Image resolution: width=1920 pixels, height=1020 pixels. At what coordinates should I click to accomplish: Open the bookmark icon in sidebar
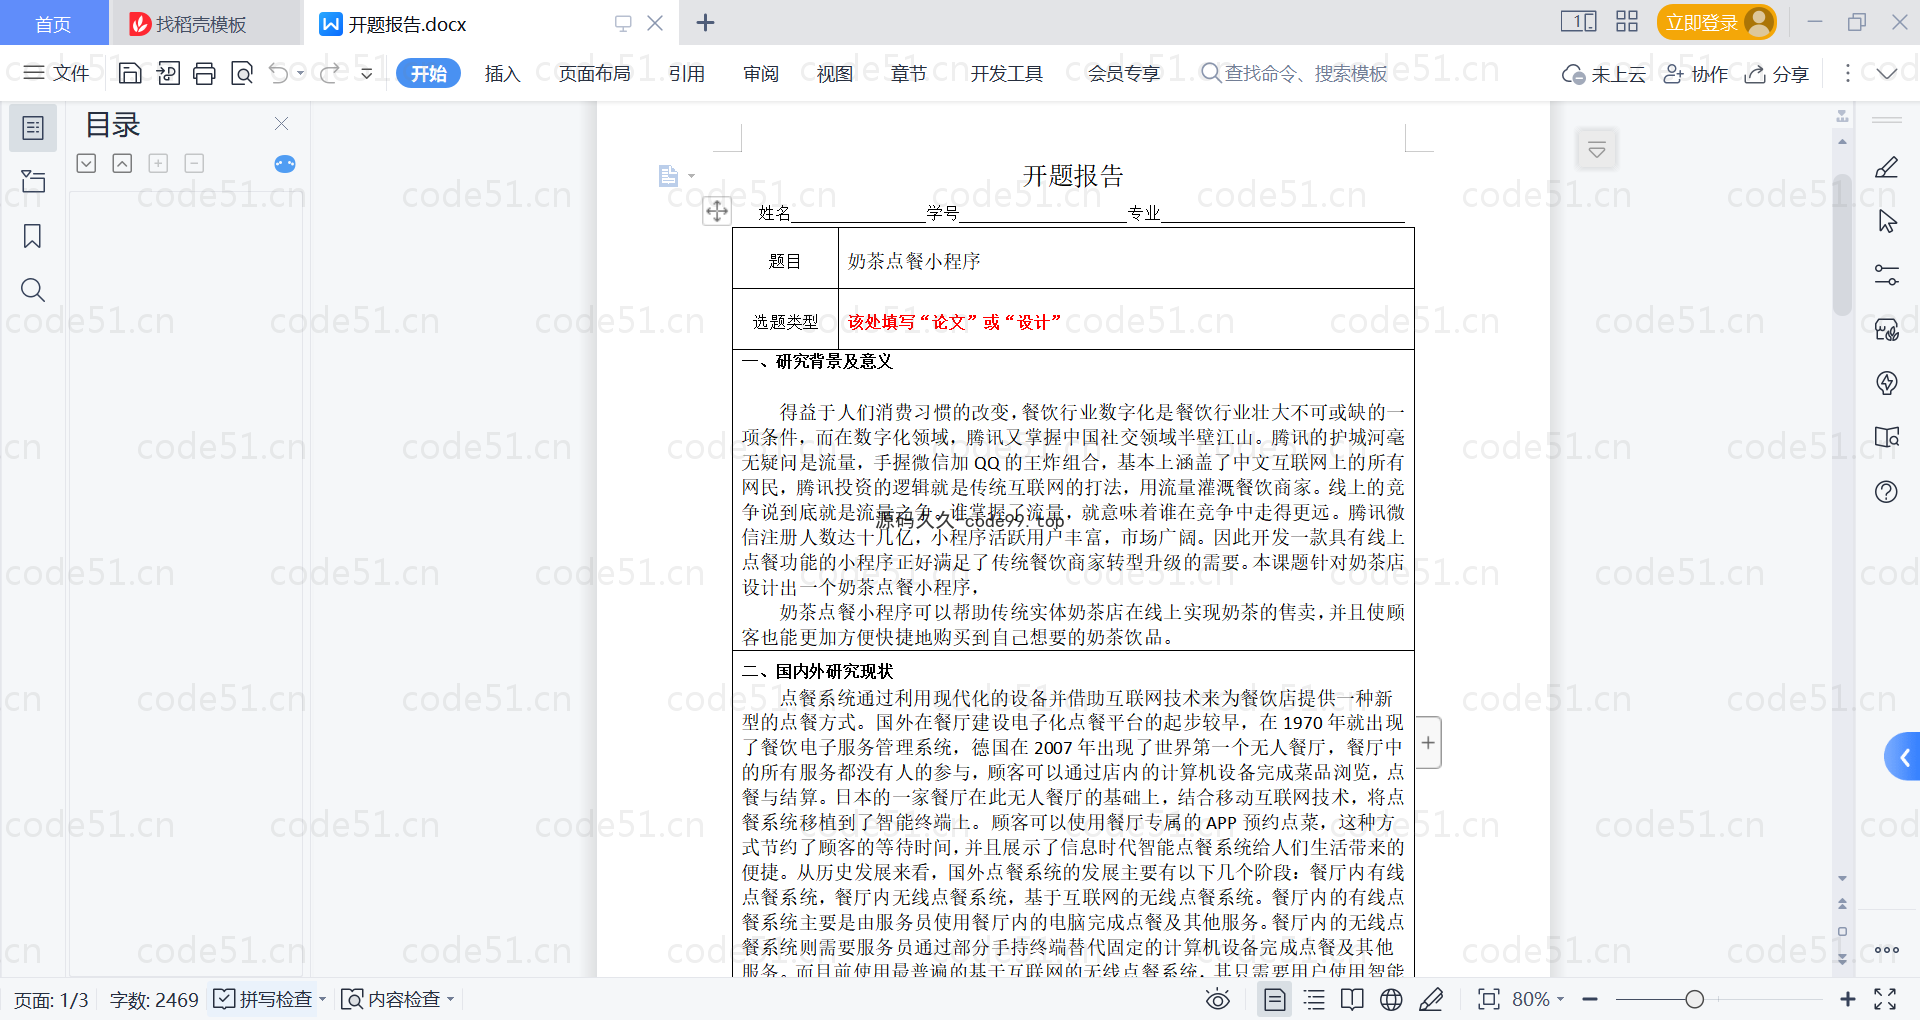pyautogui.click(x=33, y=236)
